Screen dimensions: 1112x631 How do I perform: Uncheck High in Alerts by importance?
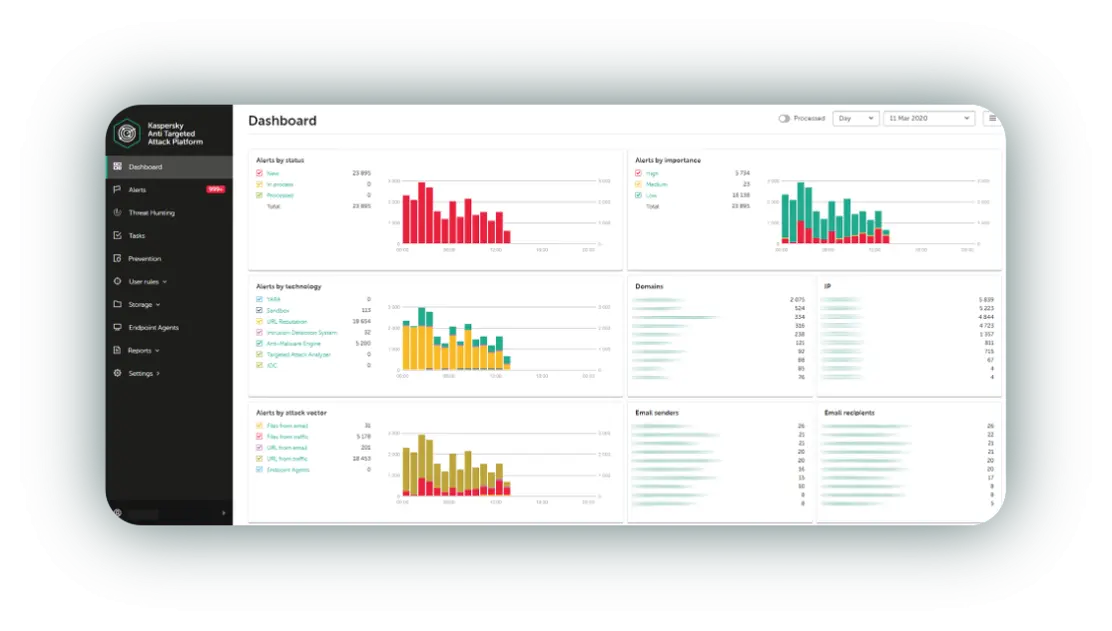638,172
